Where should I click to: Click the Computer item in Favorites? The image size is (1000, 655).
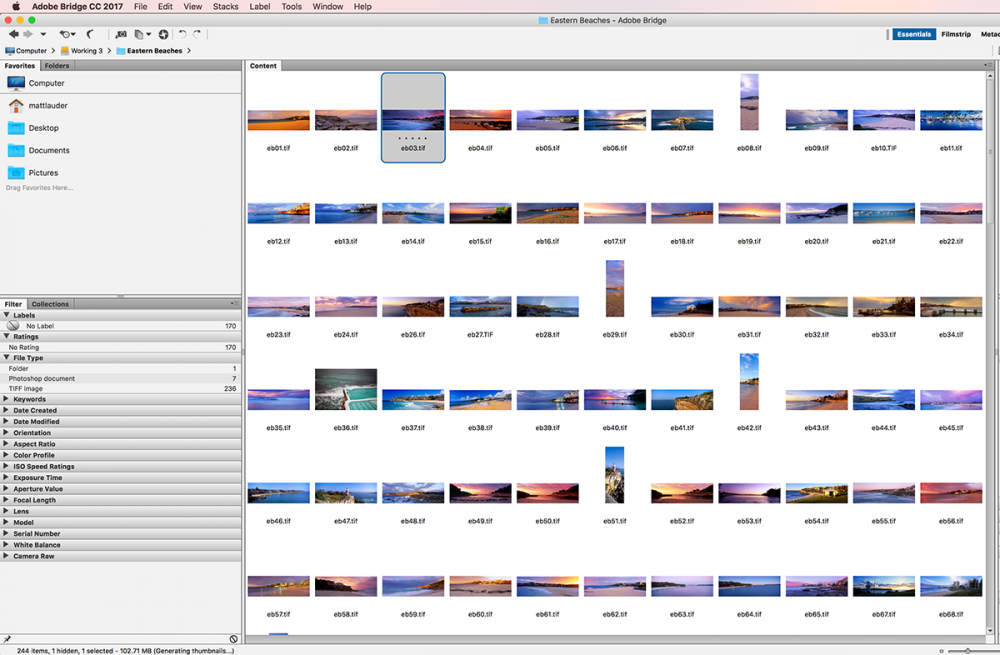click(x=48, y=83)
